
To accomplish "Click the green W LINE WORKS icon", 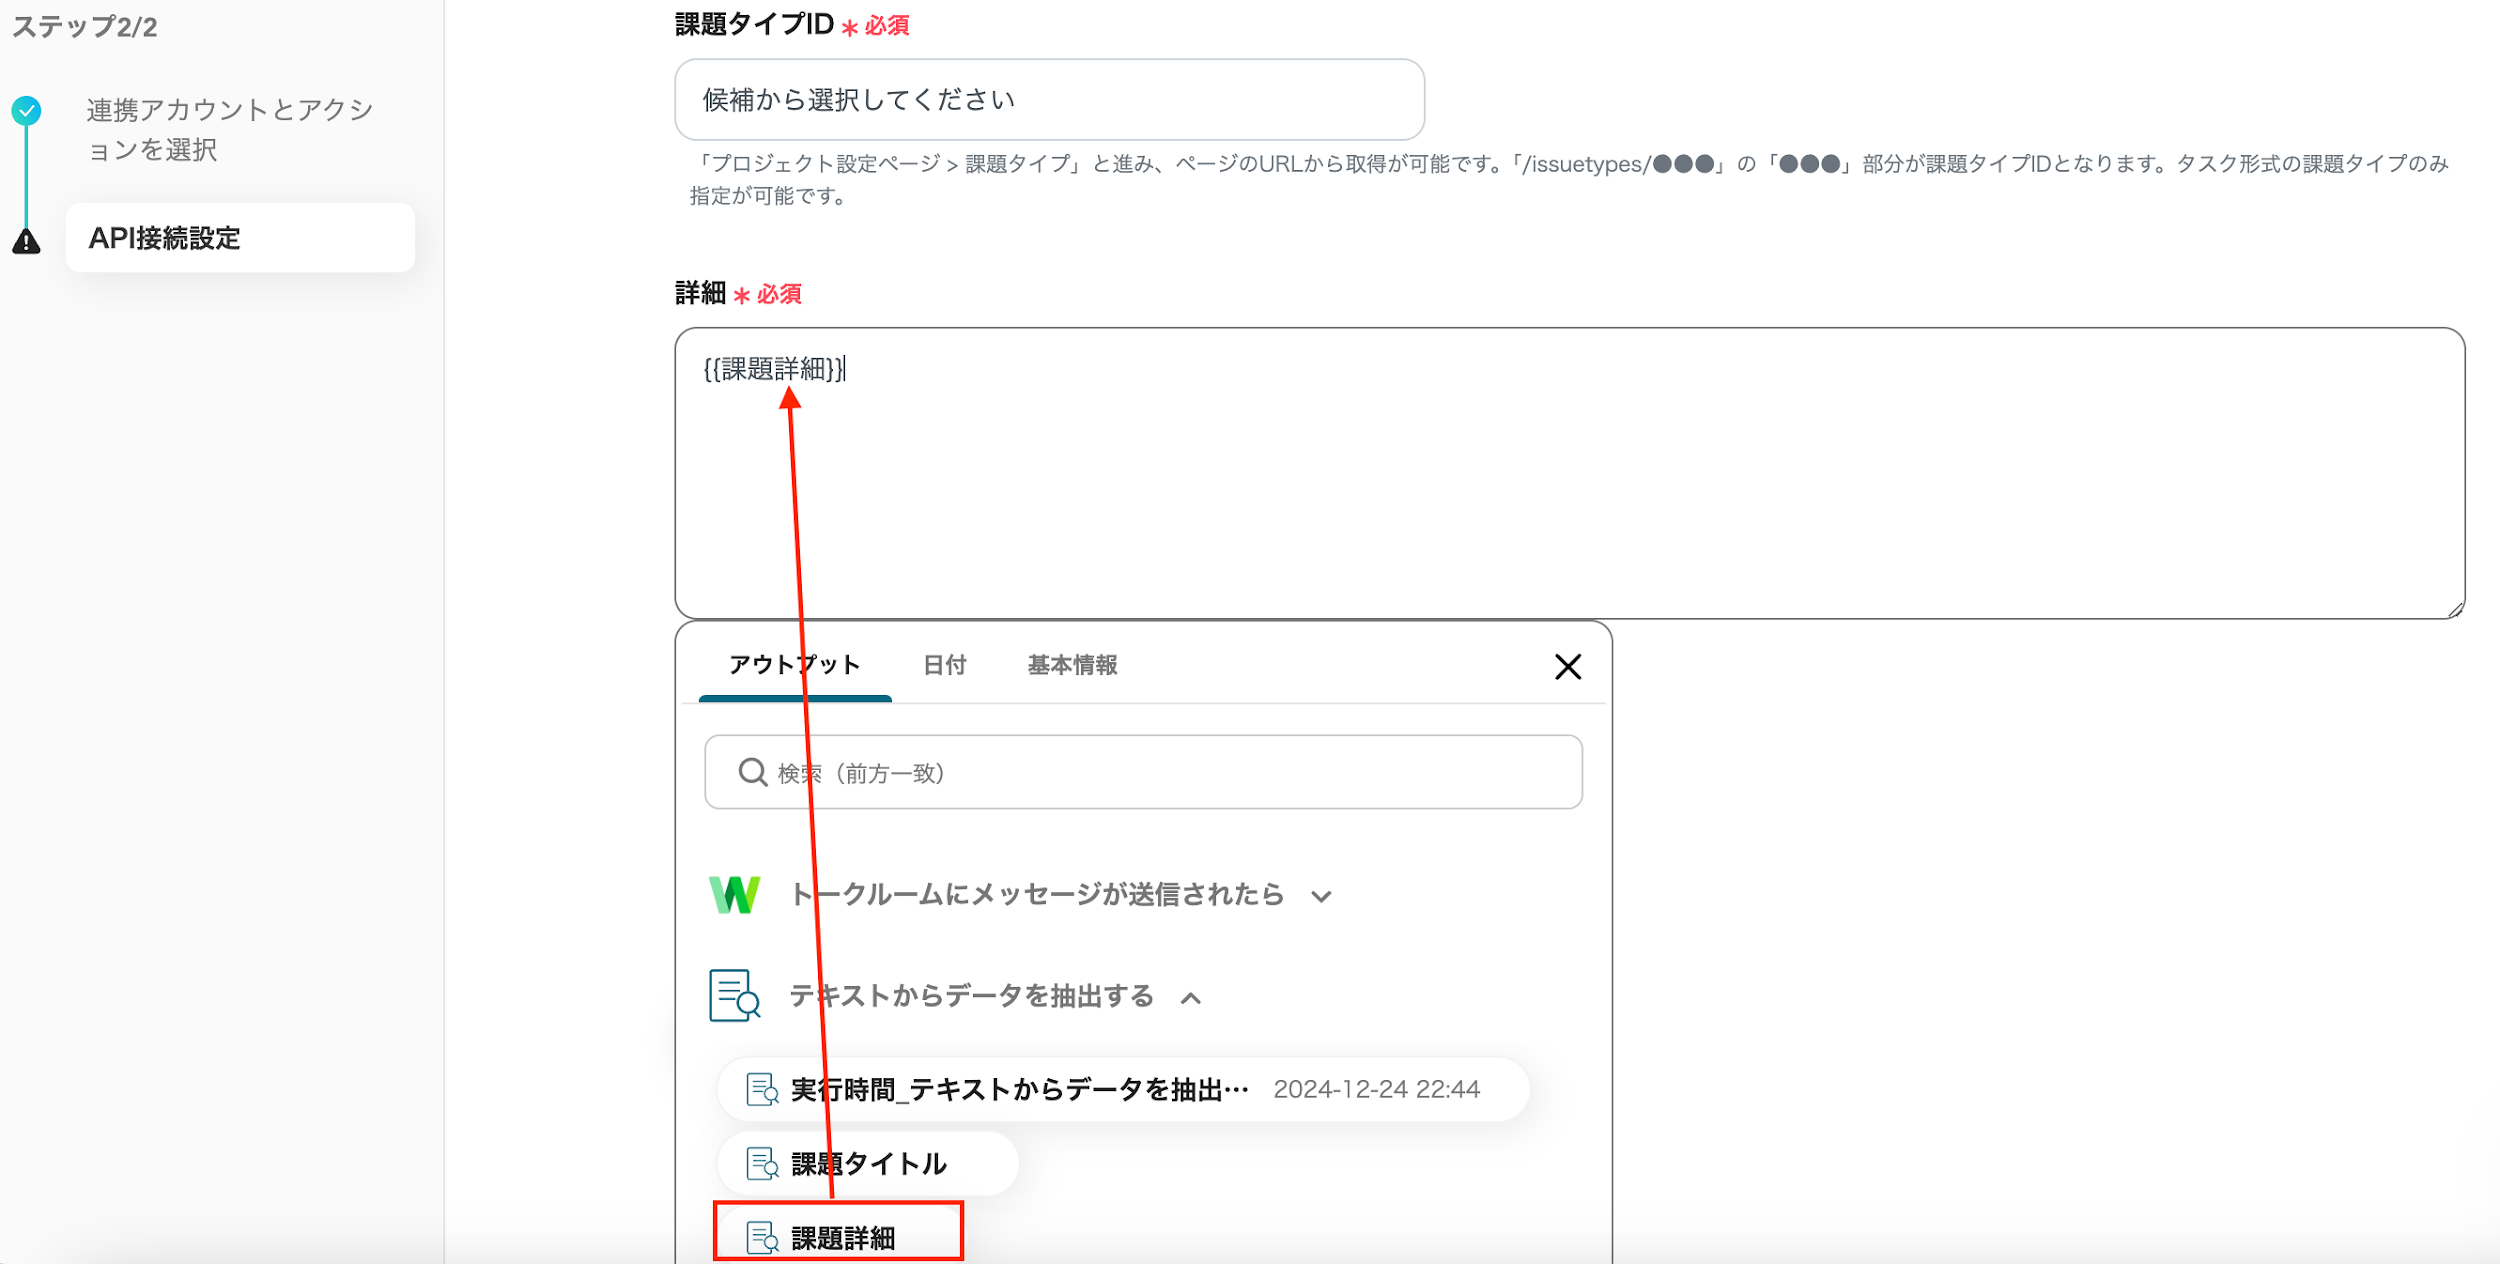I will (734, 894).
